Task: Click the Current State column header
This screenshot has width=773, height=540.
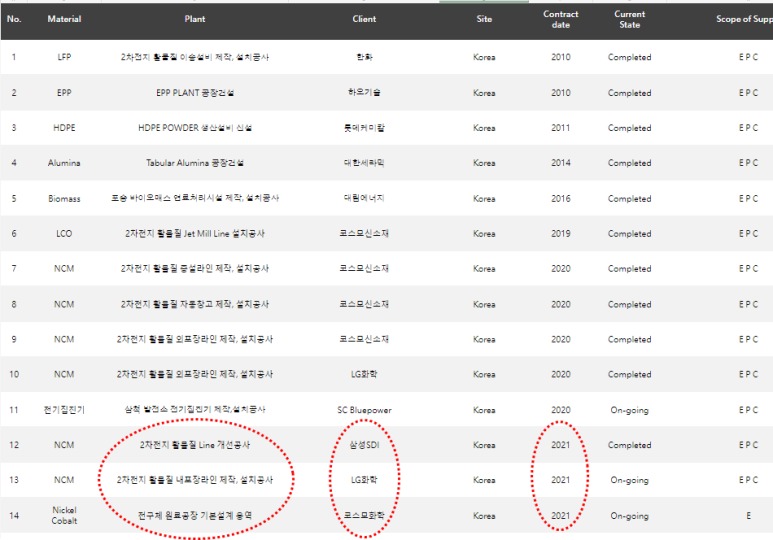Action: pos(630,19)
